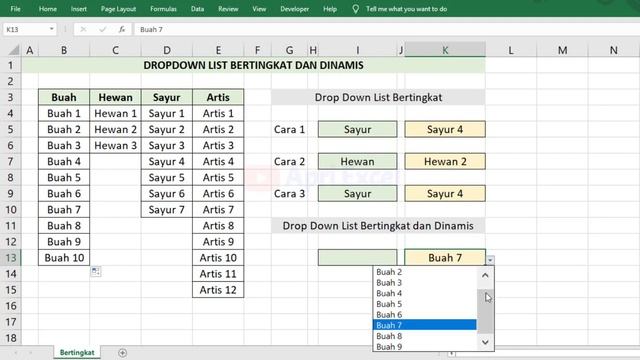Choose Buah 9 from the dropdown list

click(424, 347)
